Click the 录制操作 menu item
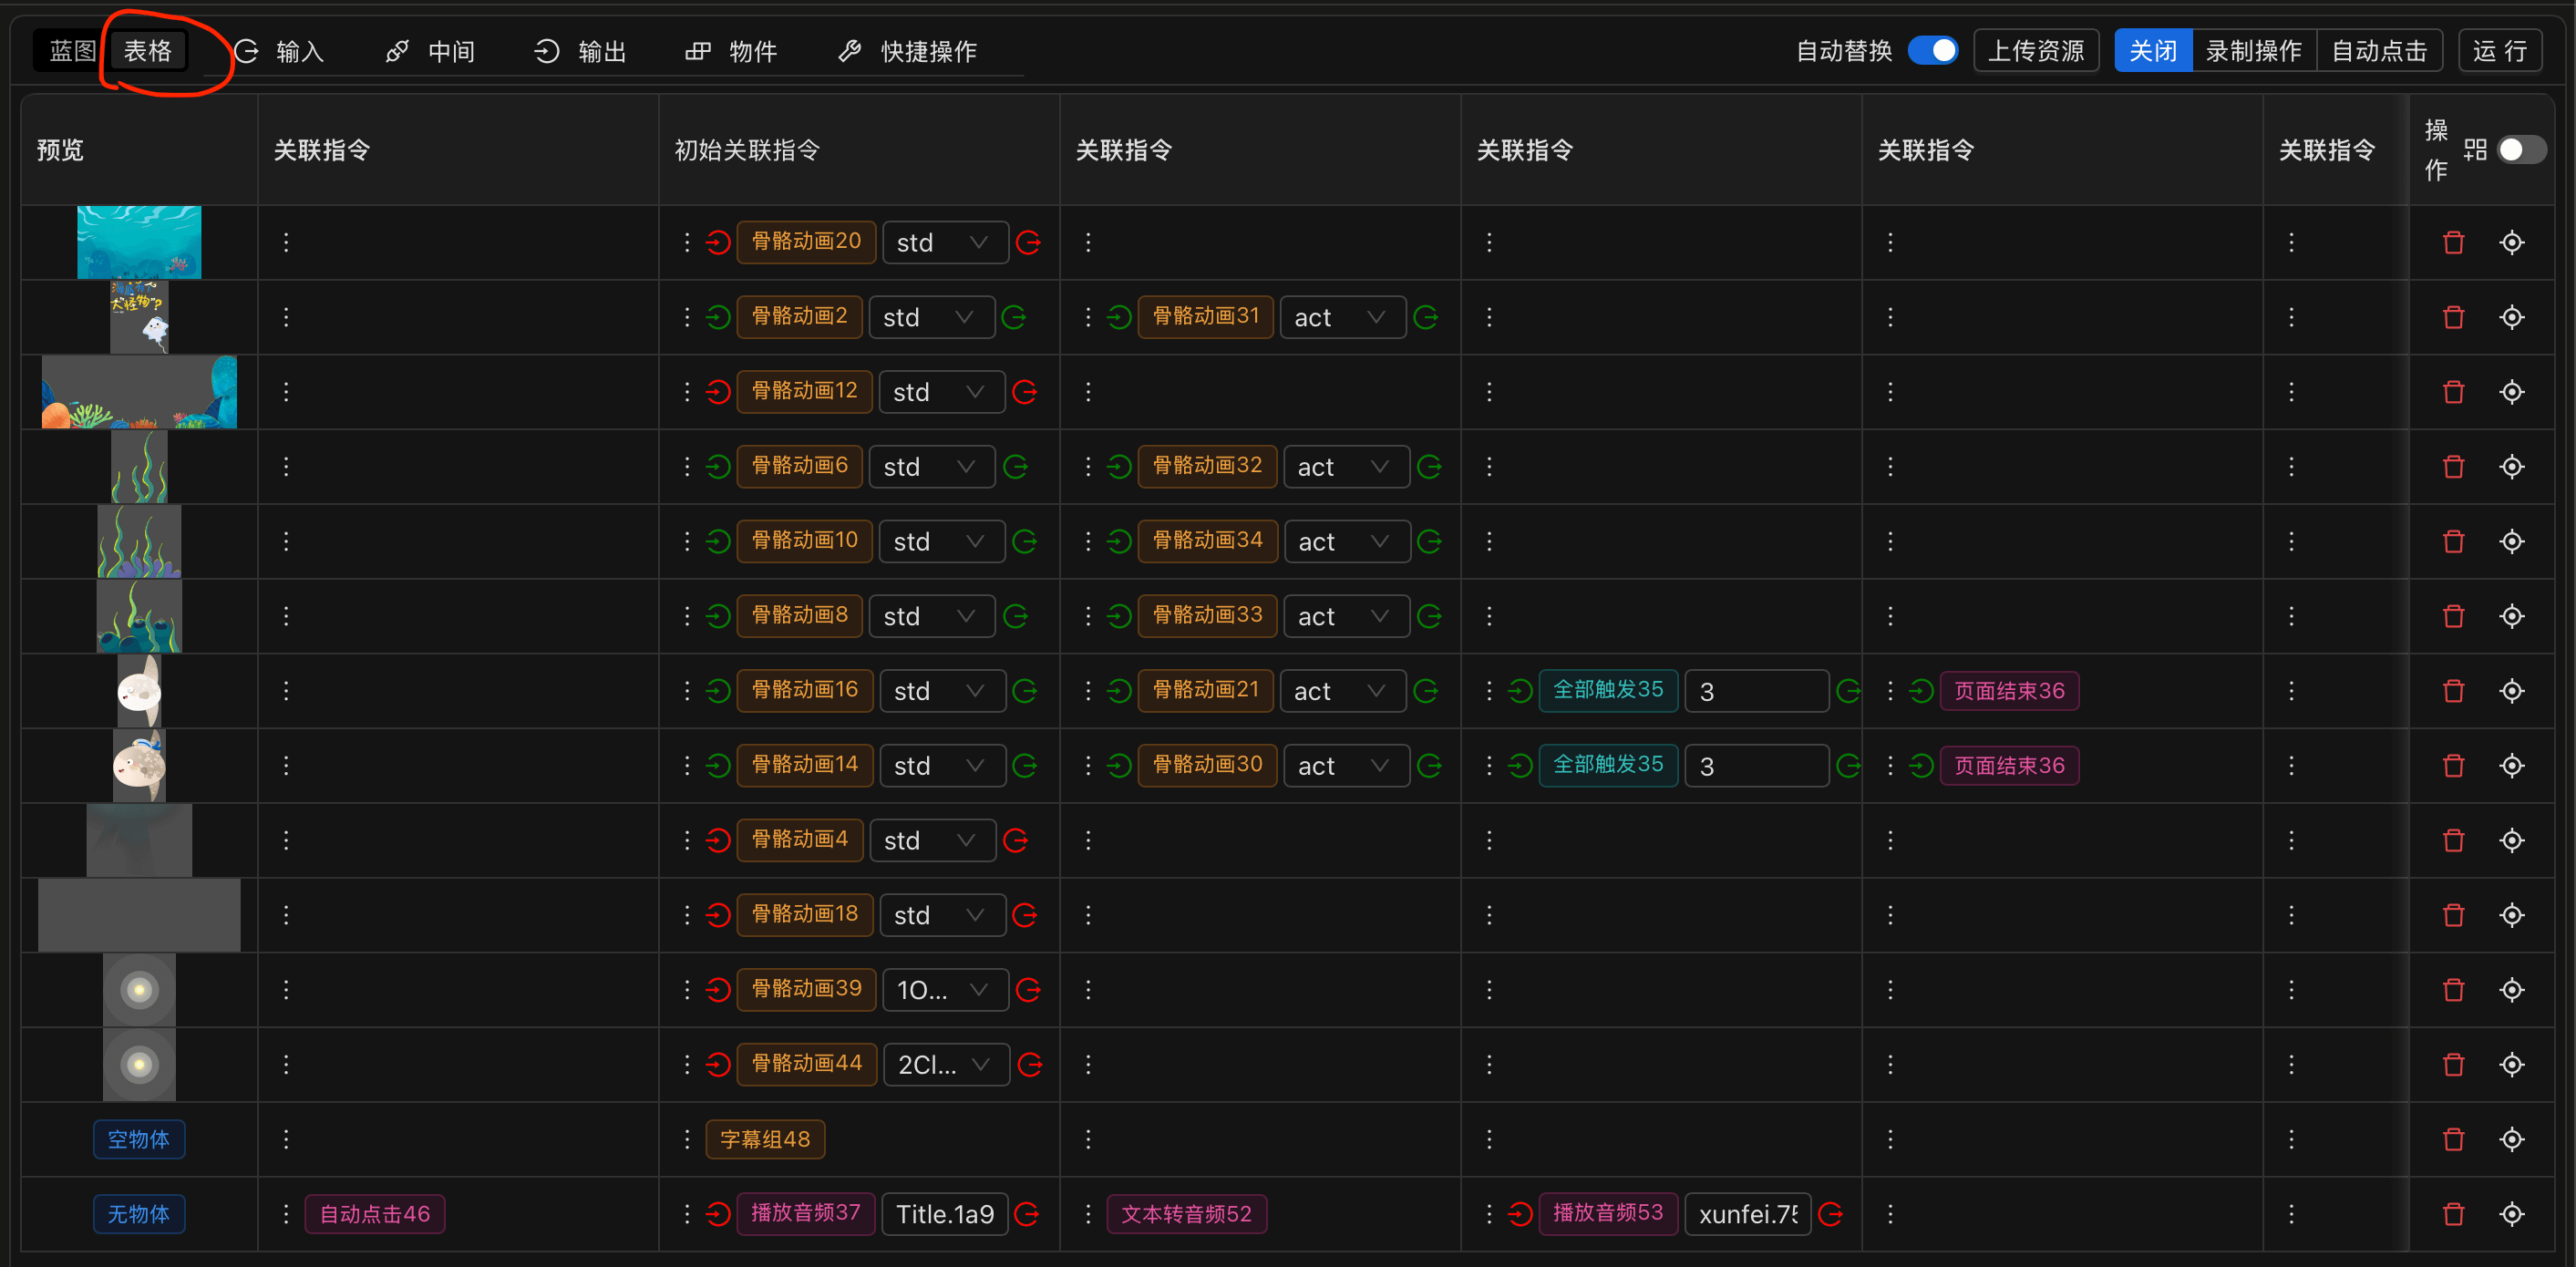The image size is (2576, 1267). click(x=2255, y=50)
